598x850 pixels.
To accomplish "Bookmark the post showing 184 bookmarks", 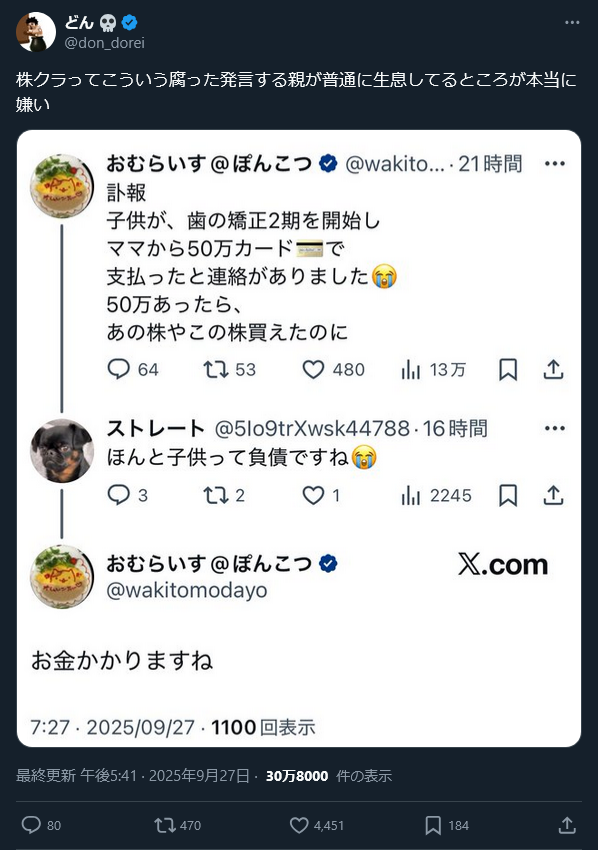I will (447, 825).
